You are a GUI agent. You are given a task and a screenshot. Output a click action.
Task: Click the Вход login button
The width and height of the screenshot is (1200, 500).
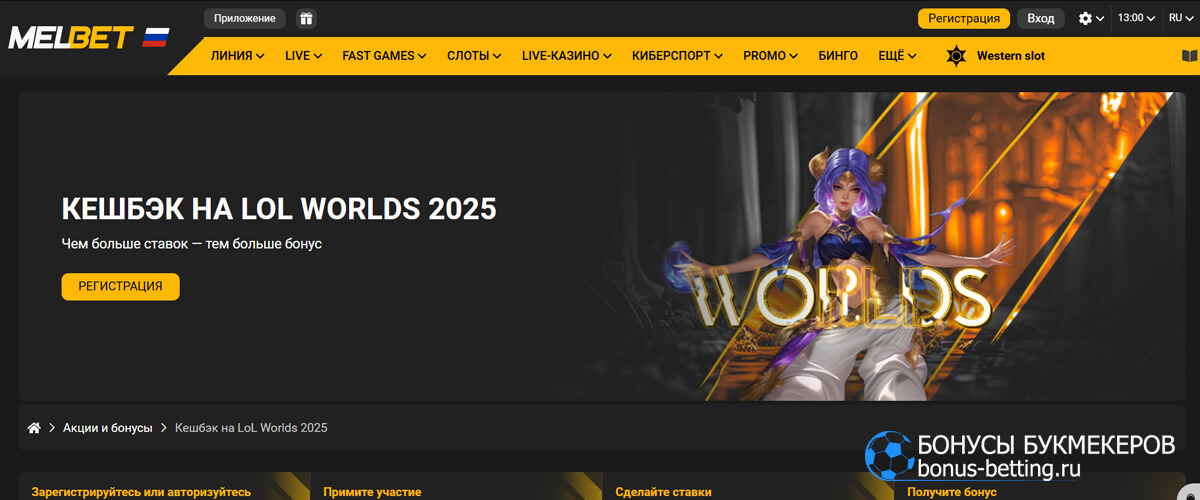(1041, 18)
